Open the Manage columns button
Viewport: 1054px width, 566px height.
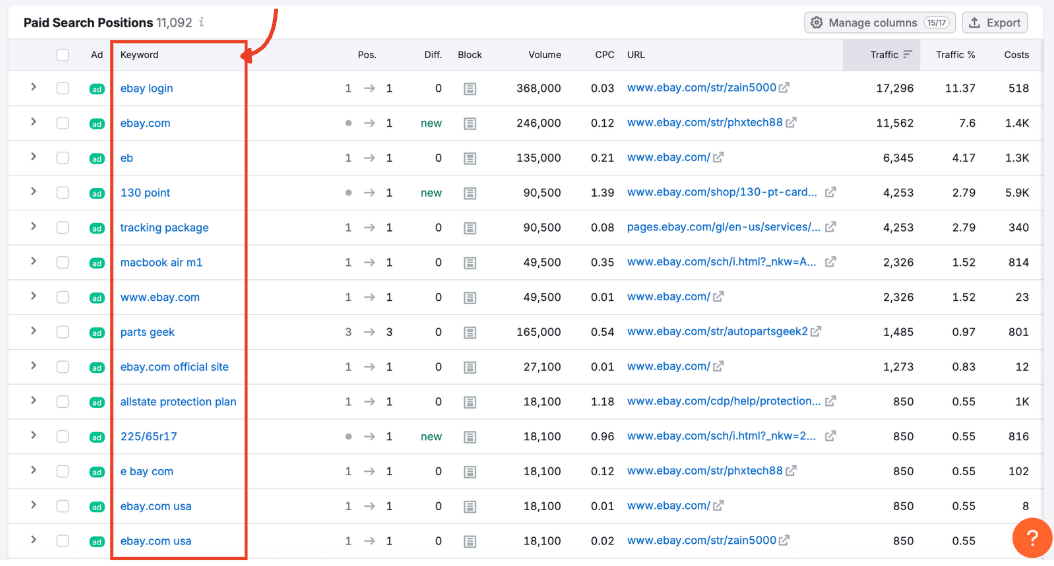(879, 23)
